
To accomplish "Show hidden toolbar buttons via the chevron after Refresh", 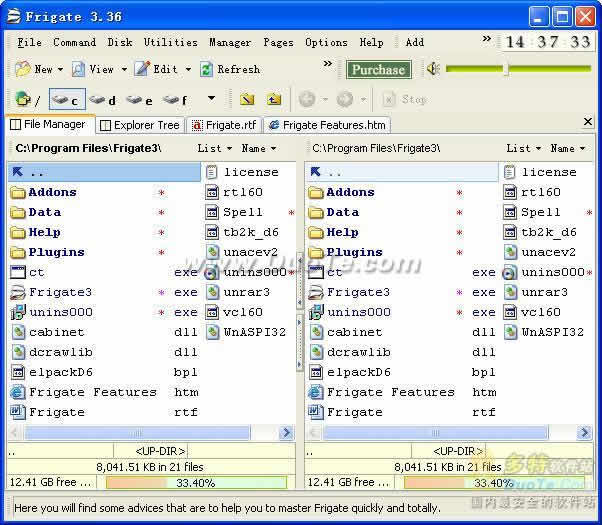I will (327, 64).
